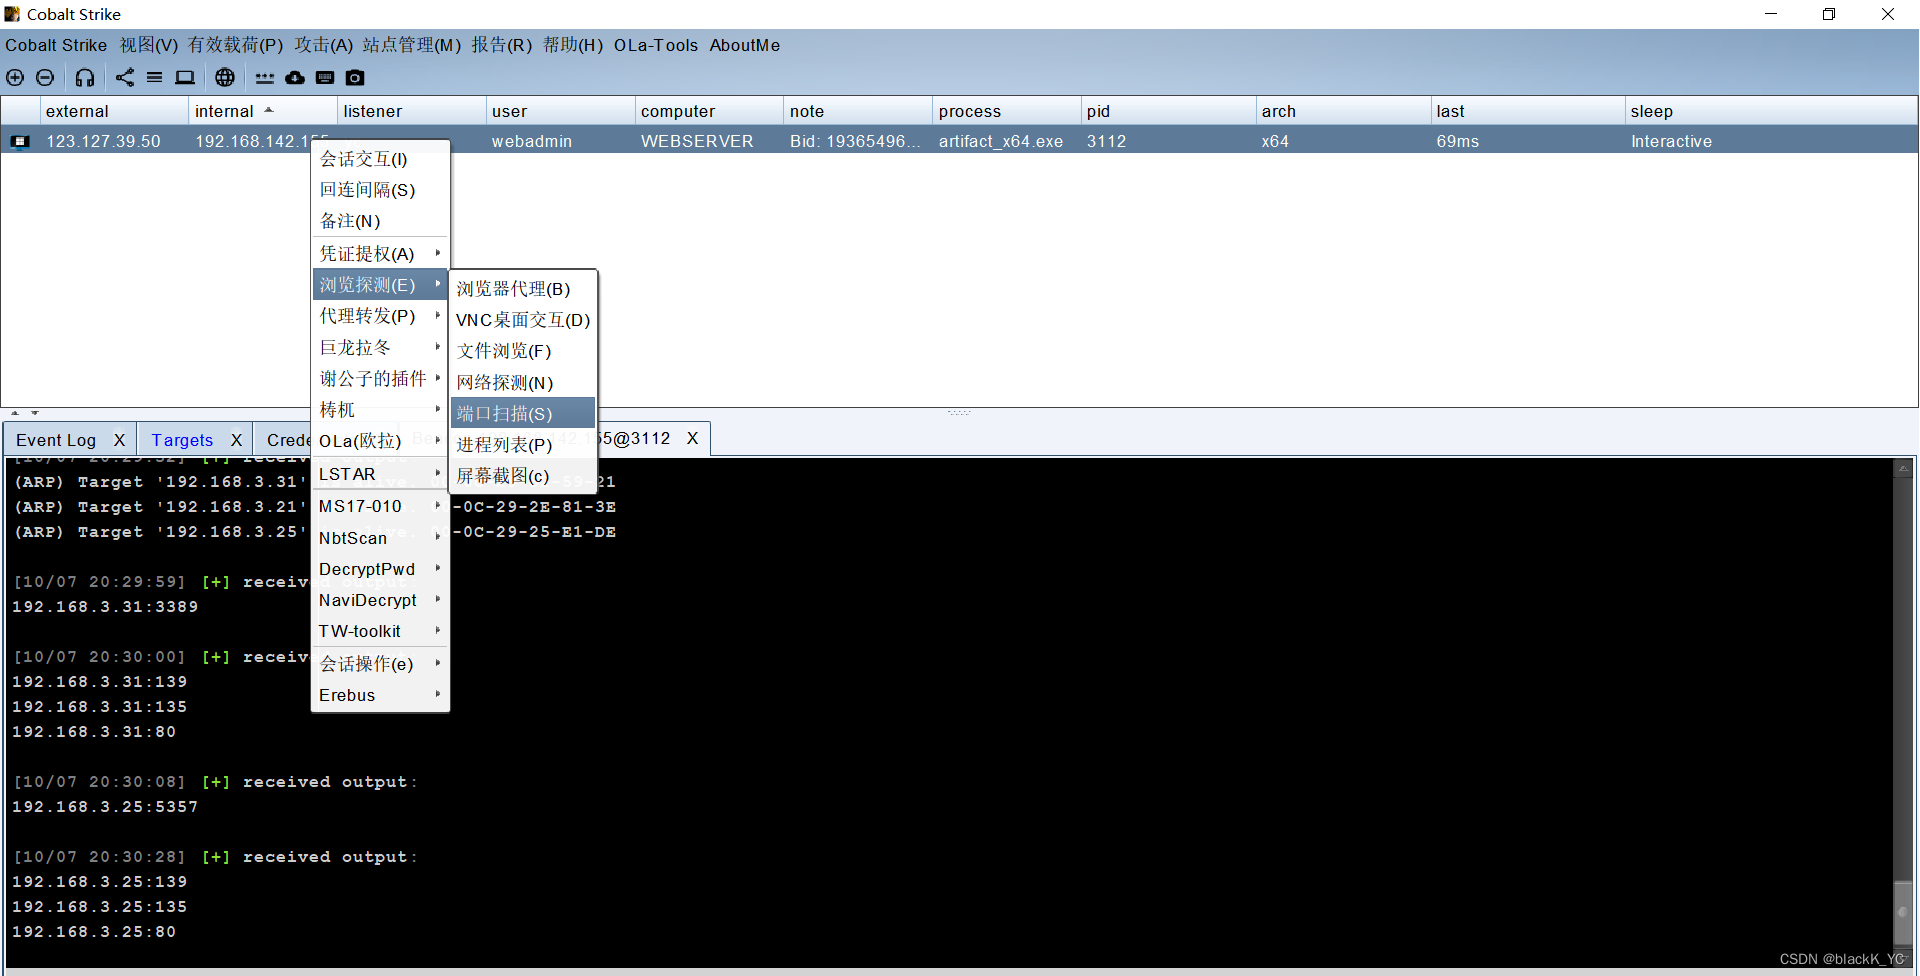Expand the NbtScan submenu arrow
The height and width of the screenshot is (976, 1920).
point(438,537)
